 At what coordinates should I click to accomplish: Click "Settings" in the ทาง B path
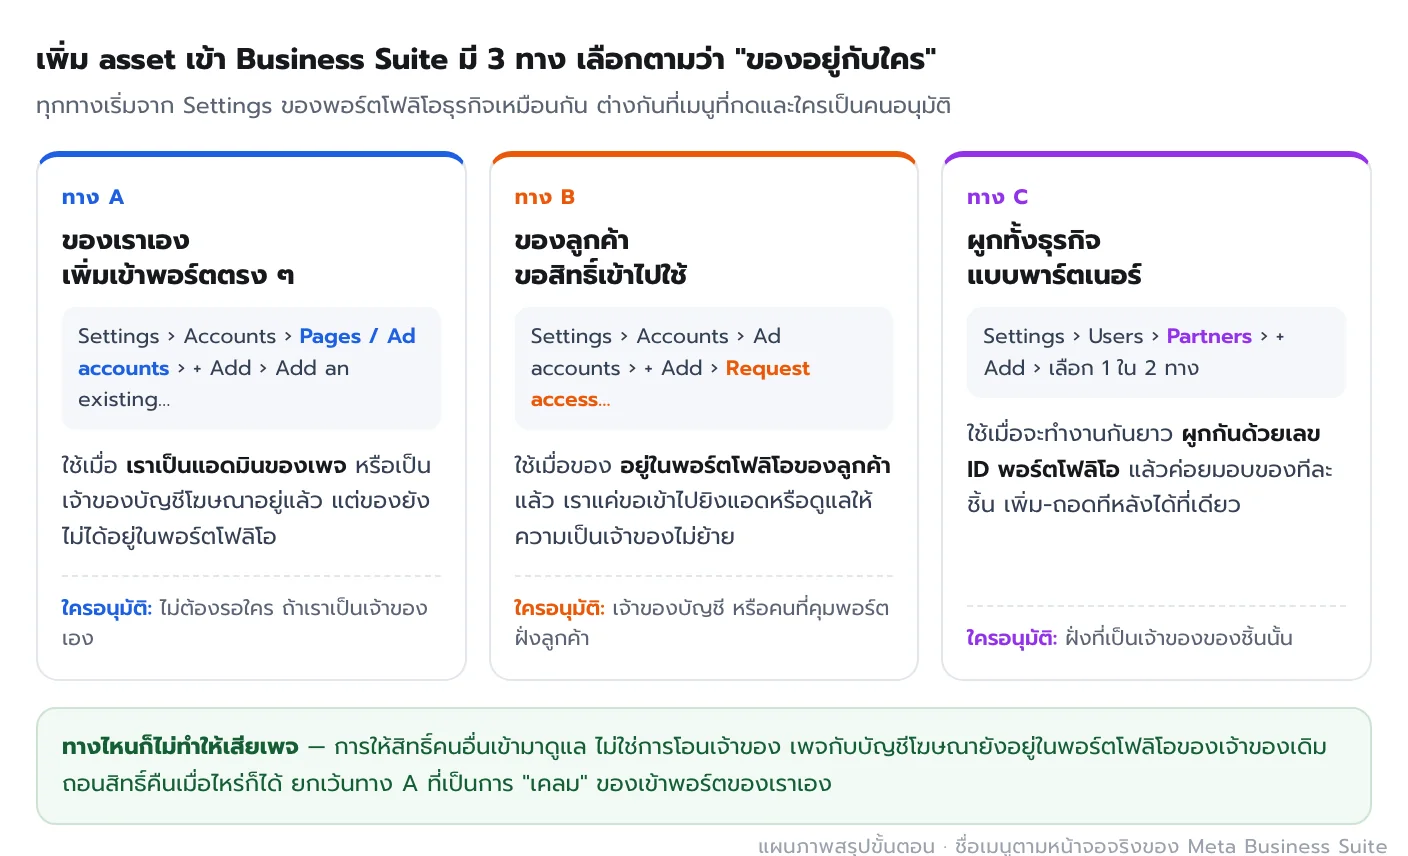[x=571, y=336]
